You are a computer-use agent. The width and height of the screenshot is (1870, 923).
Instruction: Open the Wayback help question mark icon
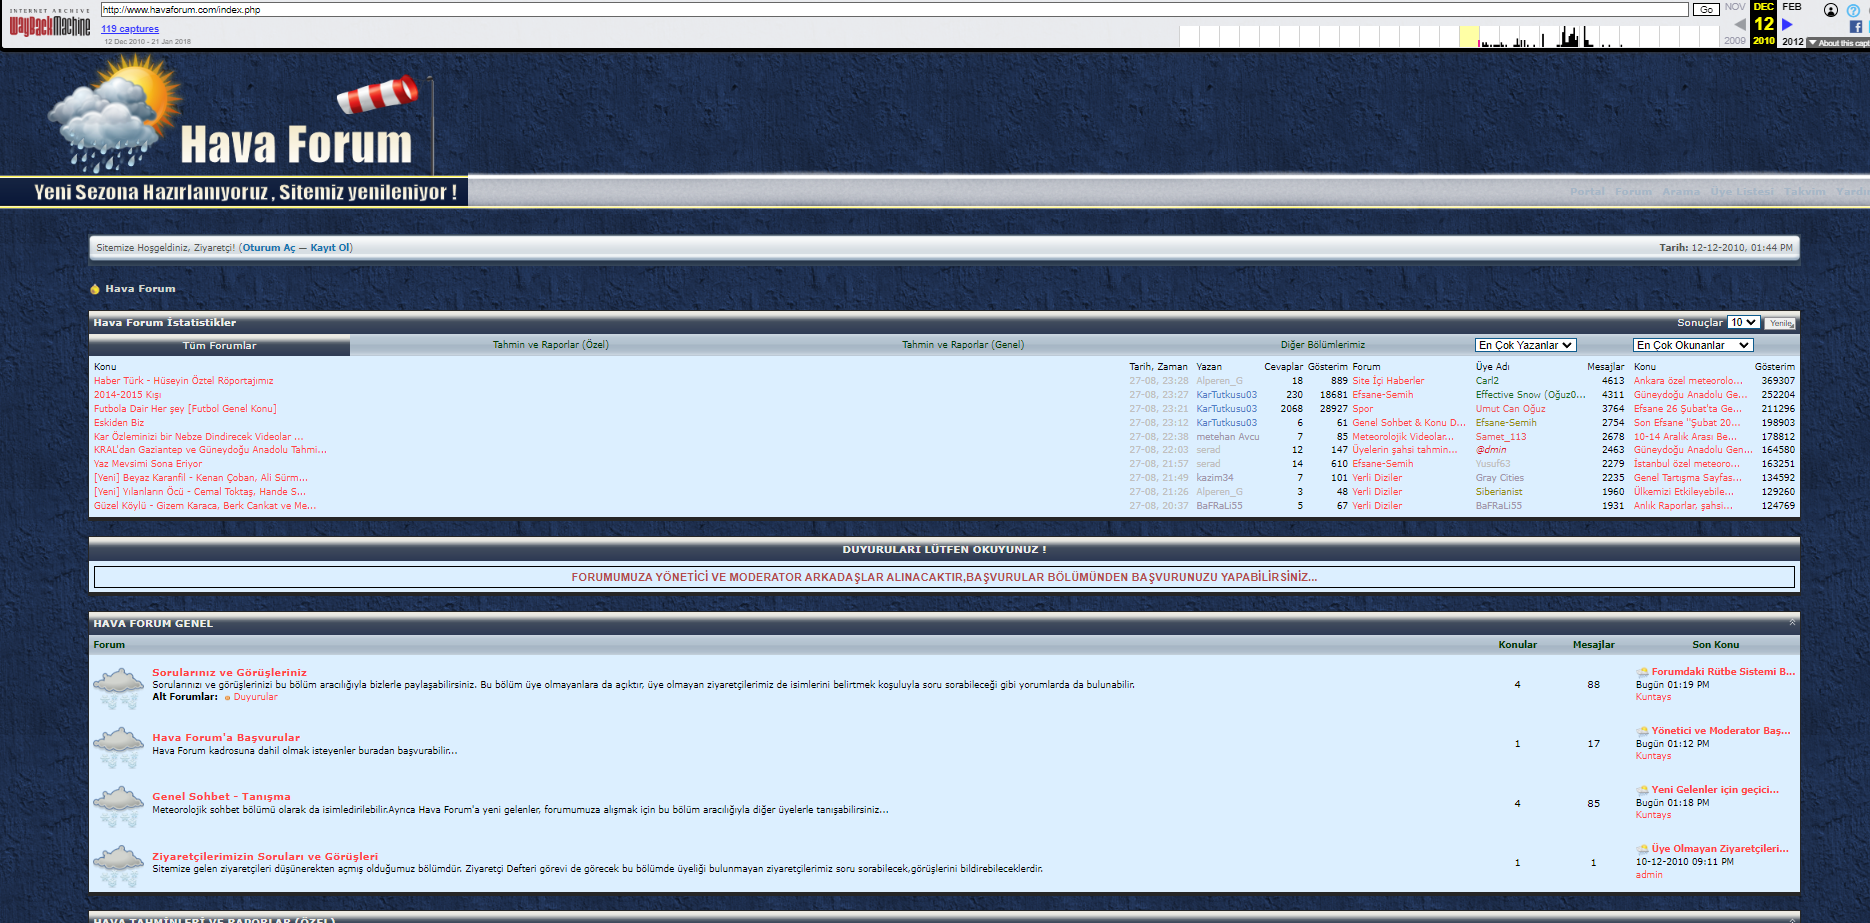(1853, 10)
